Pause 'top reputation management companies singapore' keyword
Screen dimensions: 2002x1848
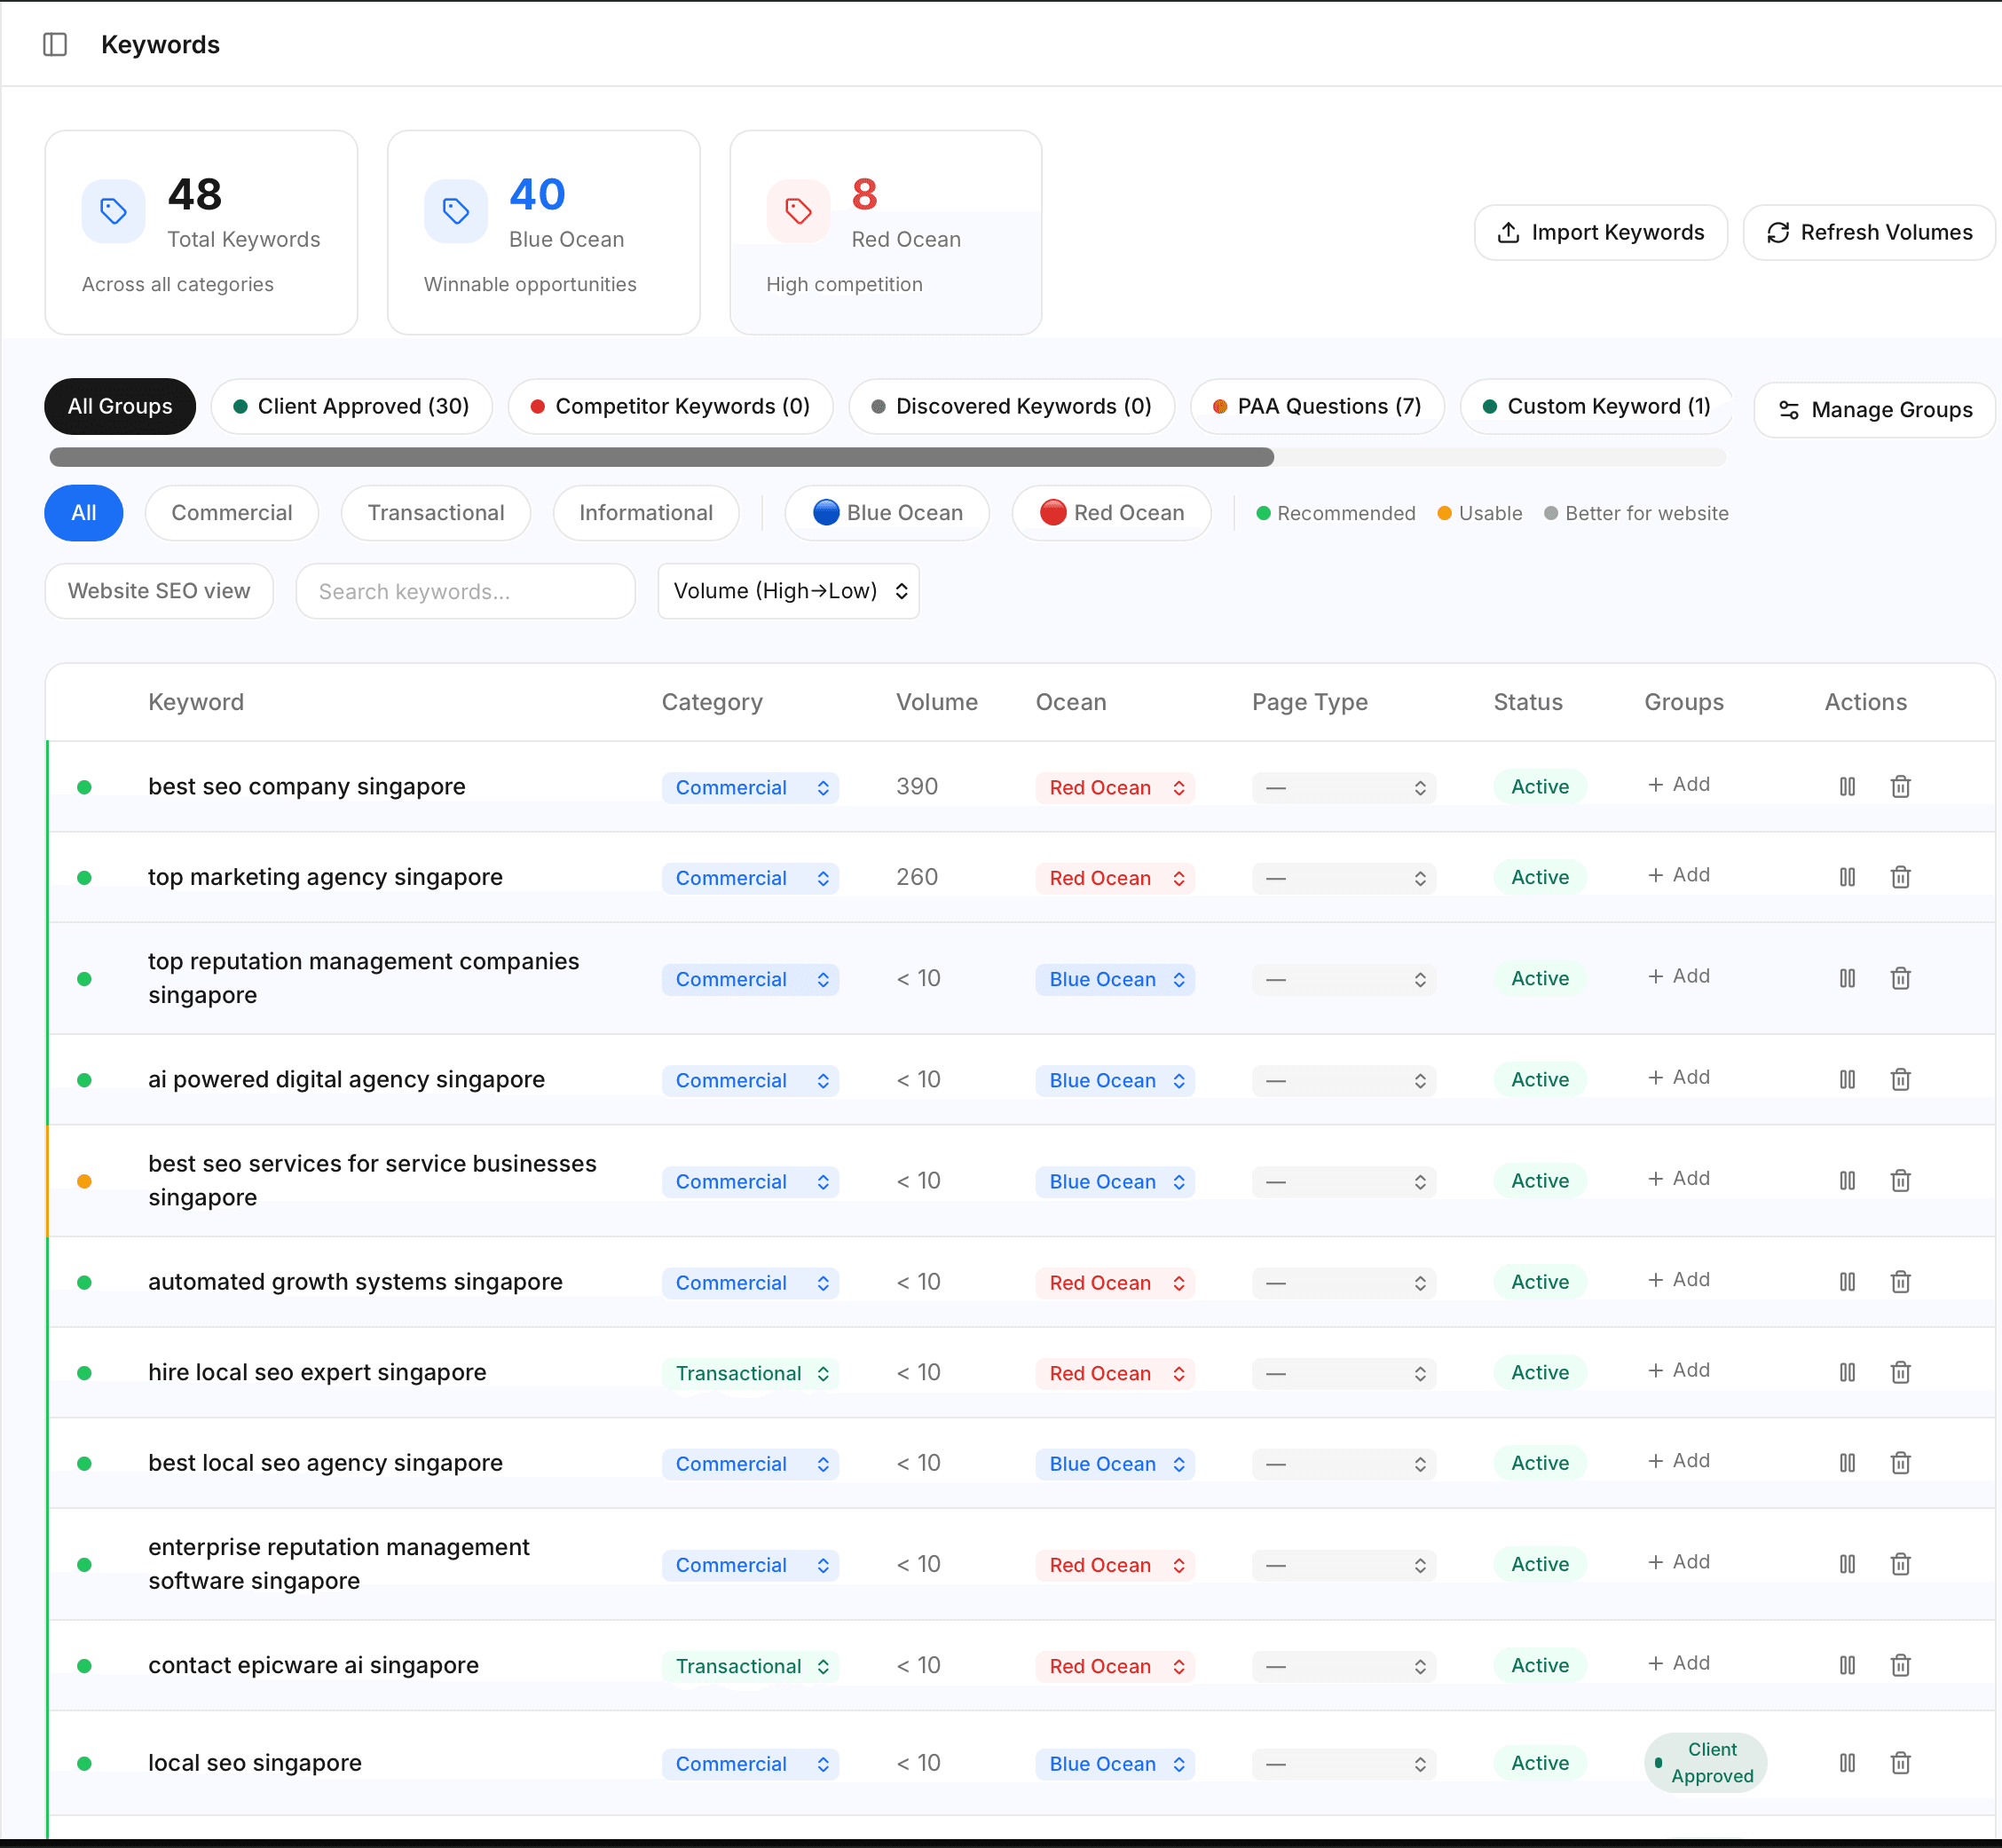[1847, 978]
